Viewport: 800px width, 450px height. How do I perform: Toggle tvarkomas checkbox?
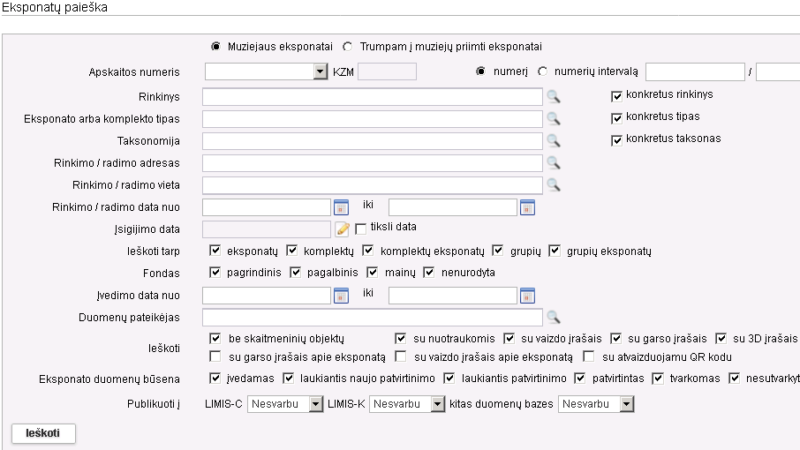[x=658, y=378]
